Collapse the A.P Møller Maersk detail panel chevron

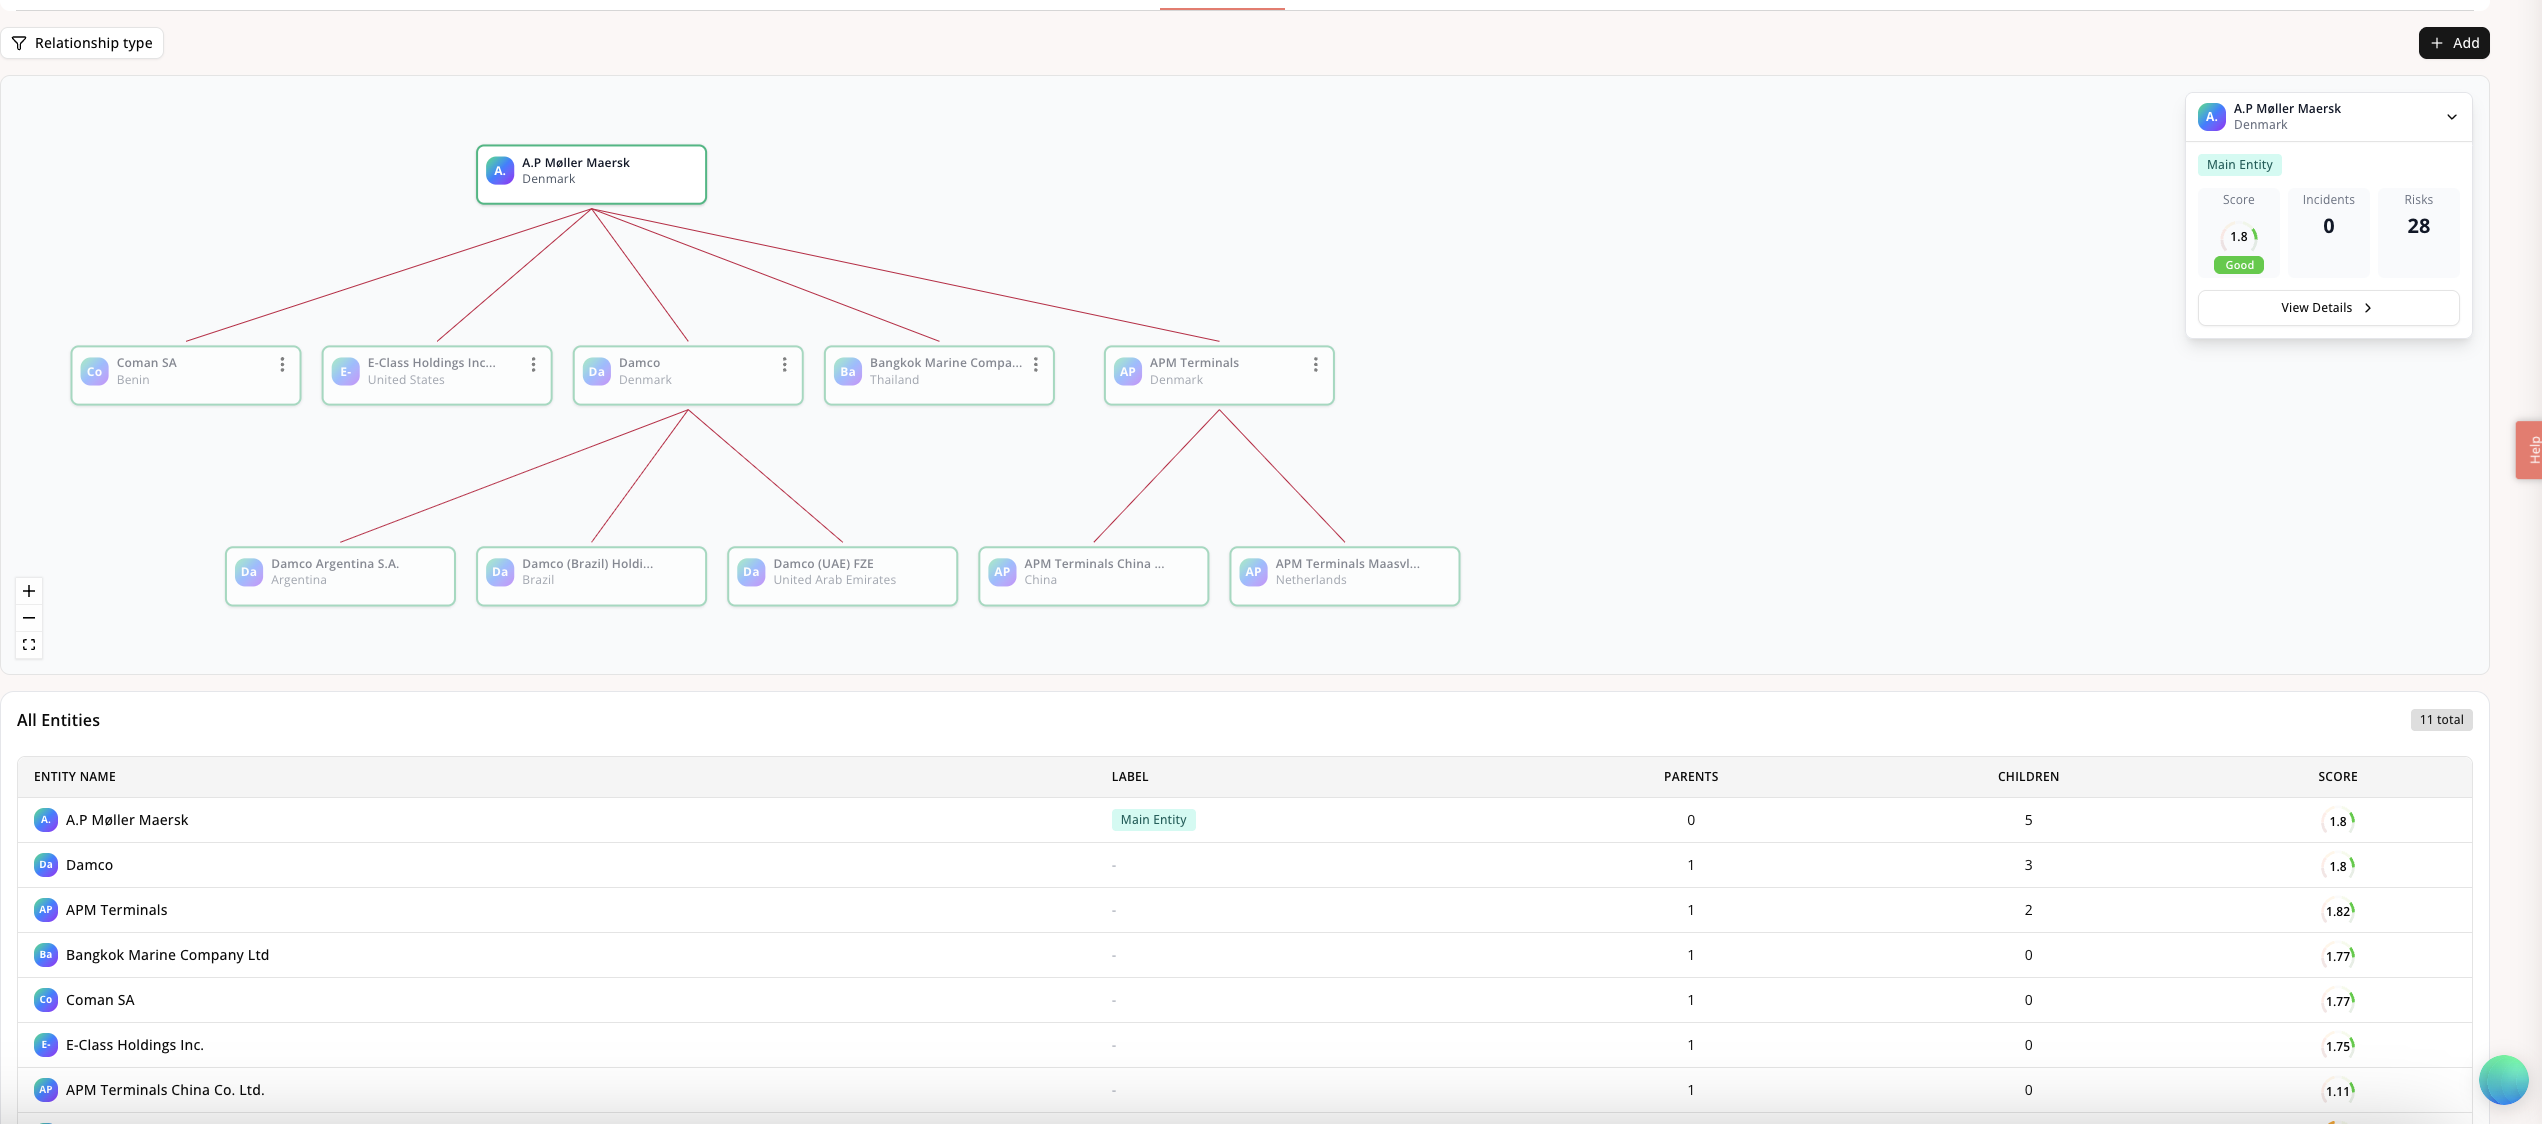[2451, 117]
